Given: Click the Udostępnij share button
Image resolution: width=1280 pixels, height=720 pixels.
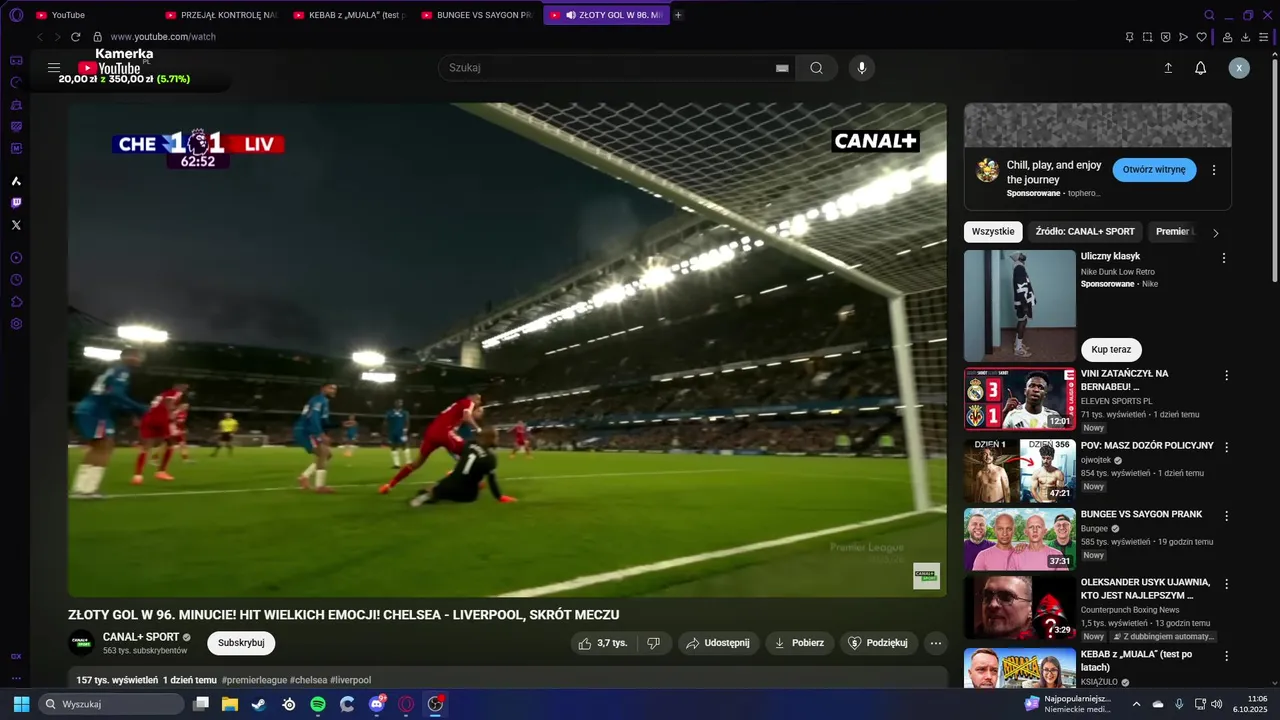Looking at the screenshot, I should 718,643.
